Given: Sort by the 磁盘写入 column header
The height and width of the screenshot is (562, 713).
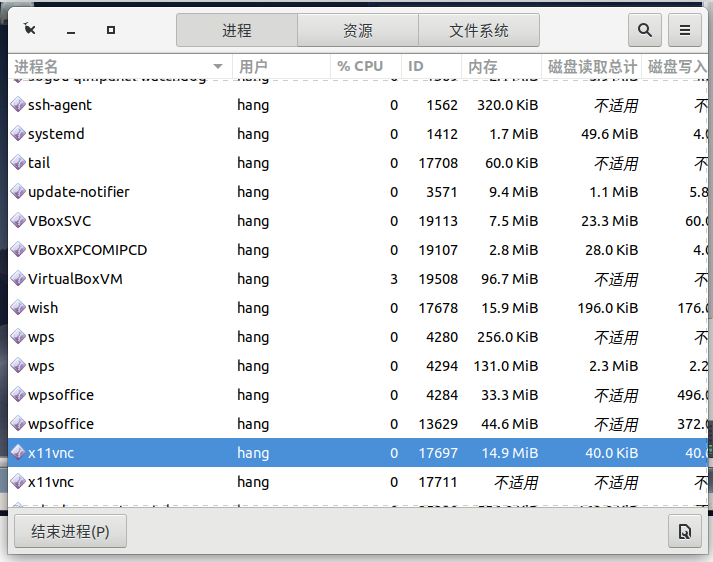Looking at the screenshot, I should [x=675, y=66].
